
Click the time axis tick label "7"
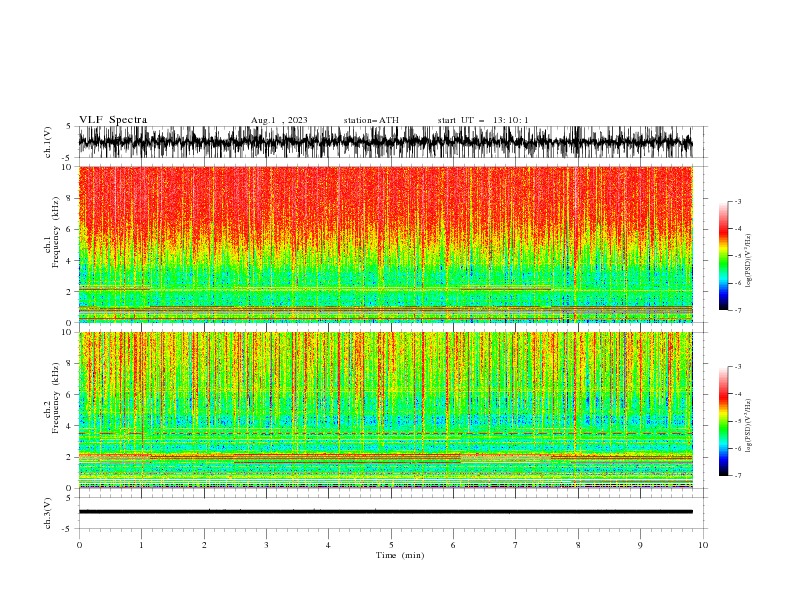516,545
